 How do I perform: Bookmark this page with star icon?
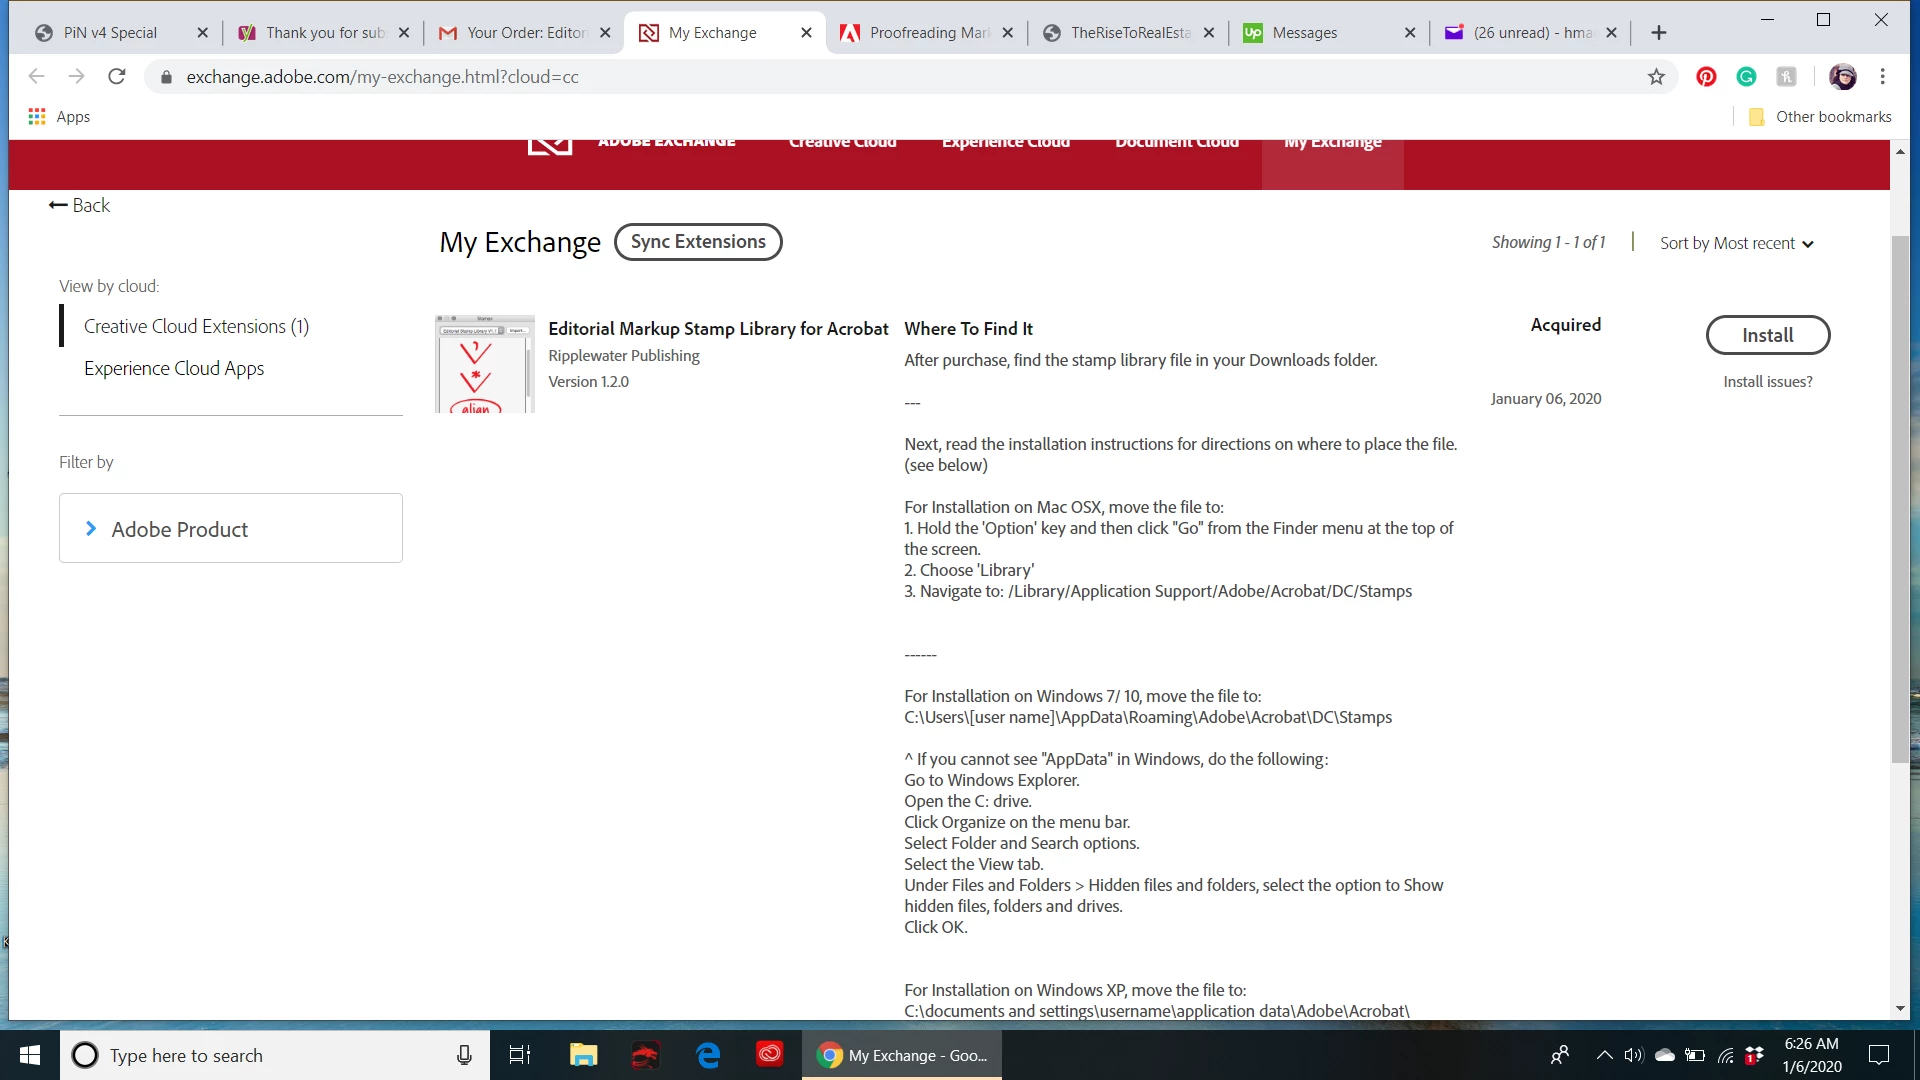coord(1656,77)
